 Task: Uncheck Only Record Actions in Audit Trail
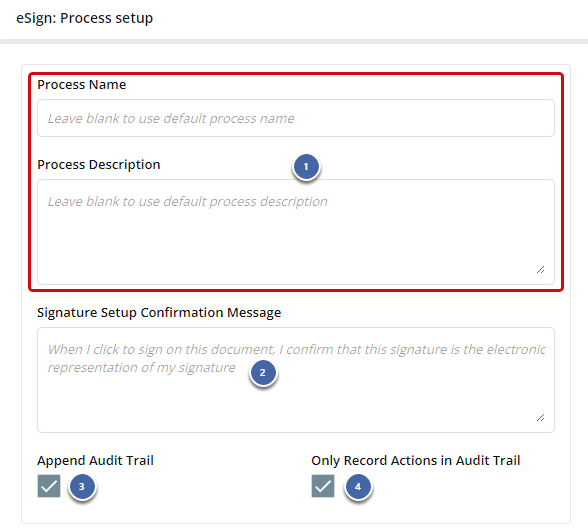(x=323, y=486)
